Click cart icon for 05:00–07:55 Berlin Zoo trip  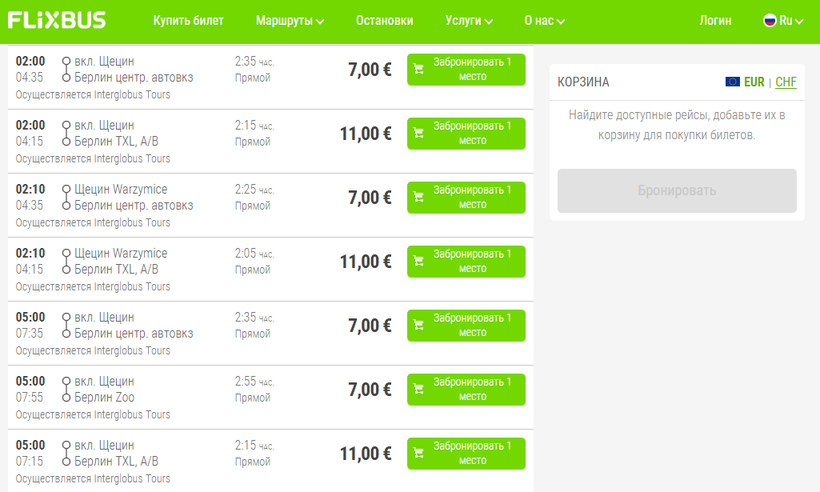[x=419, y=390]
